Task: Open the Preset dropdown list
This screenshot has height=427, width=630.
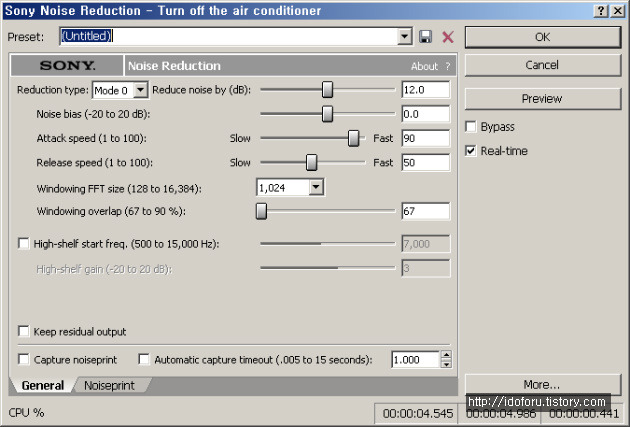Action: [x=405, y=37]
